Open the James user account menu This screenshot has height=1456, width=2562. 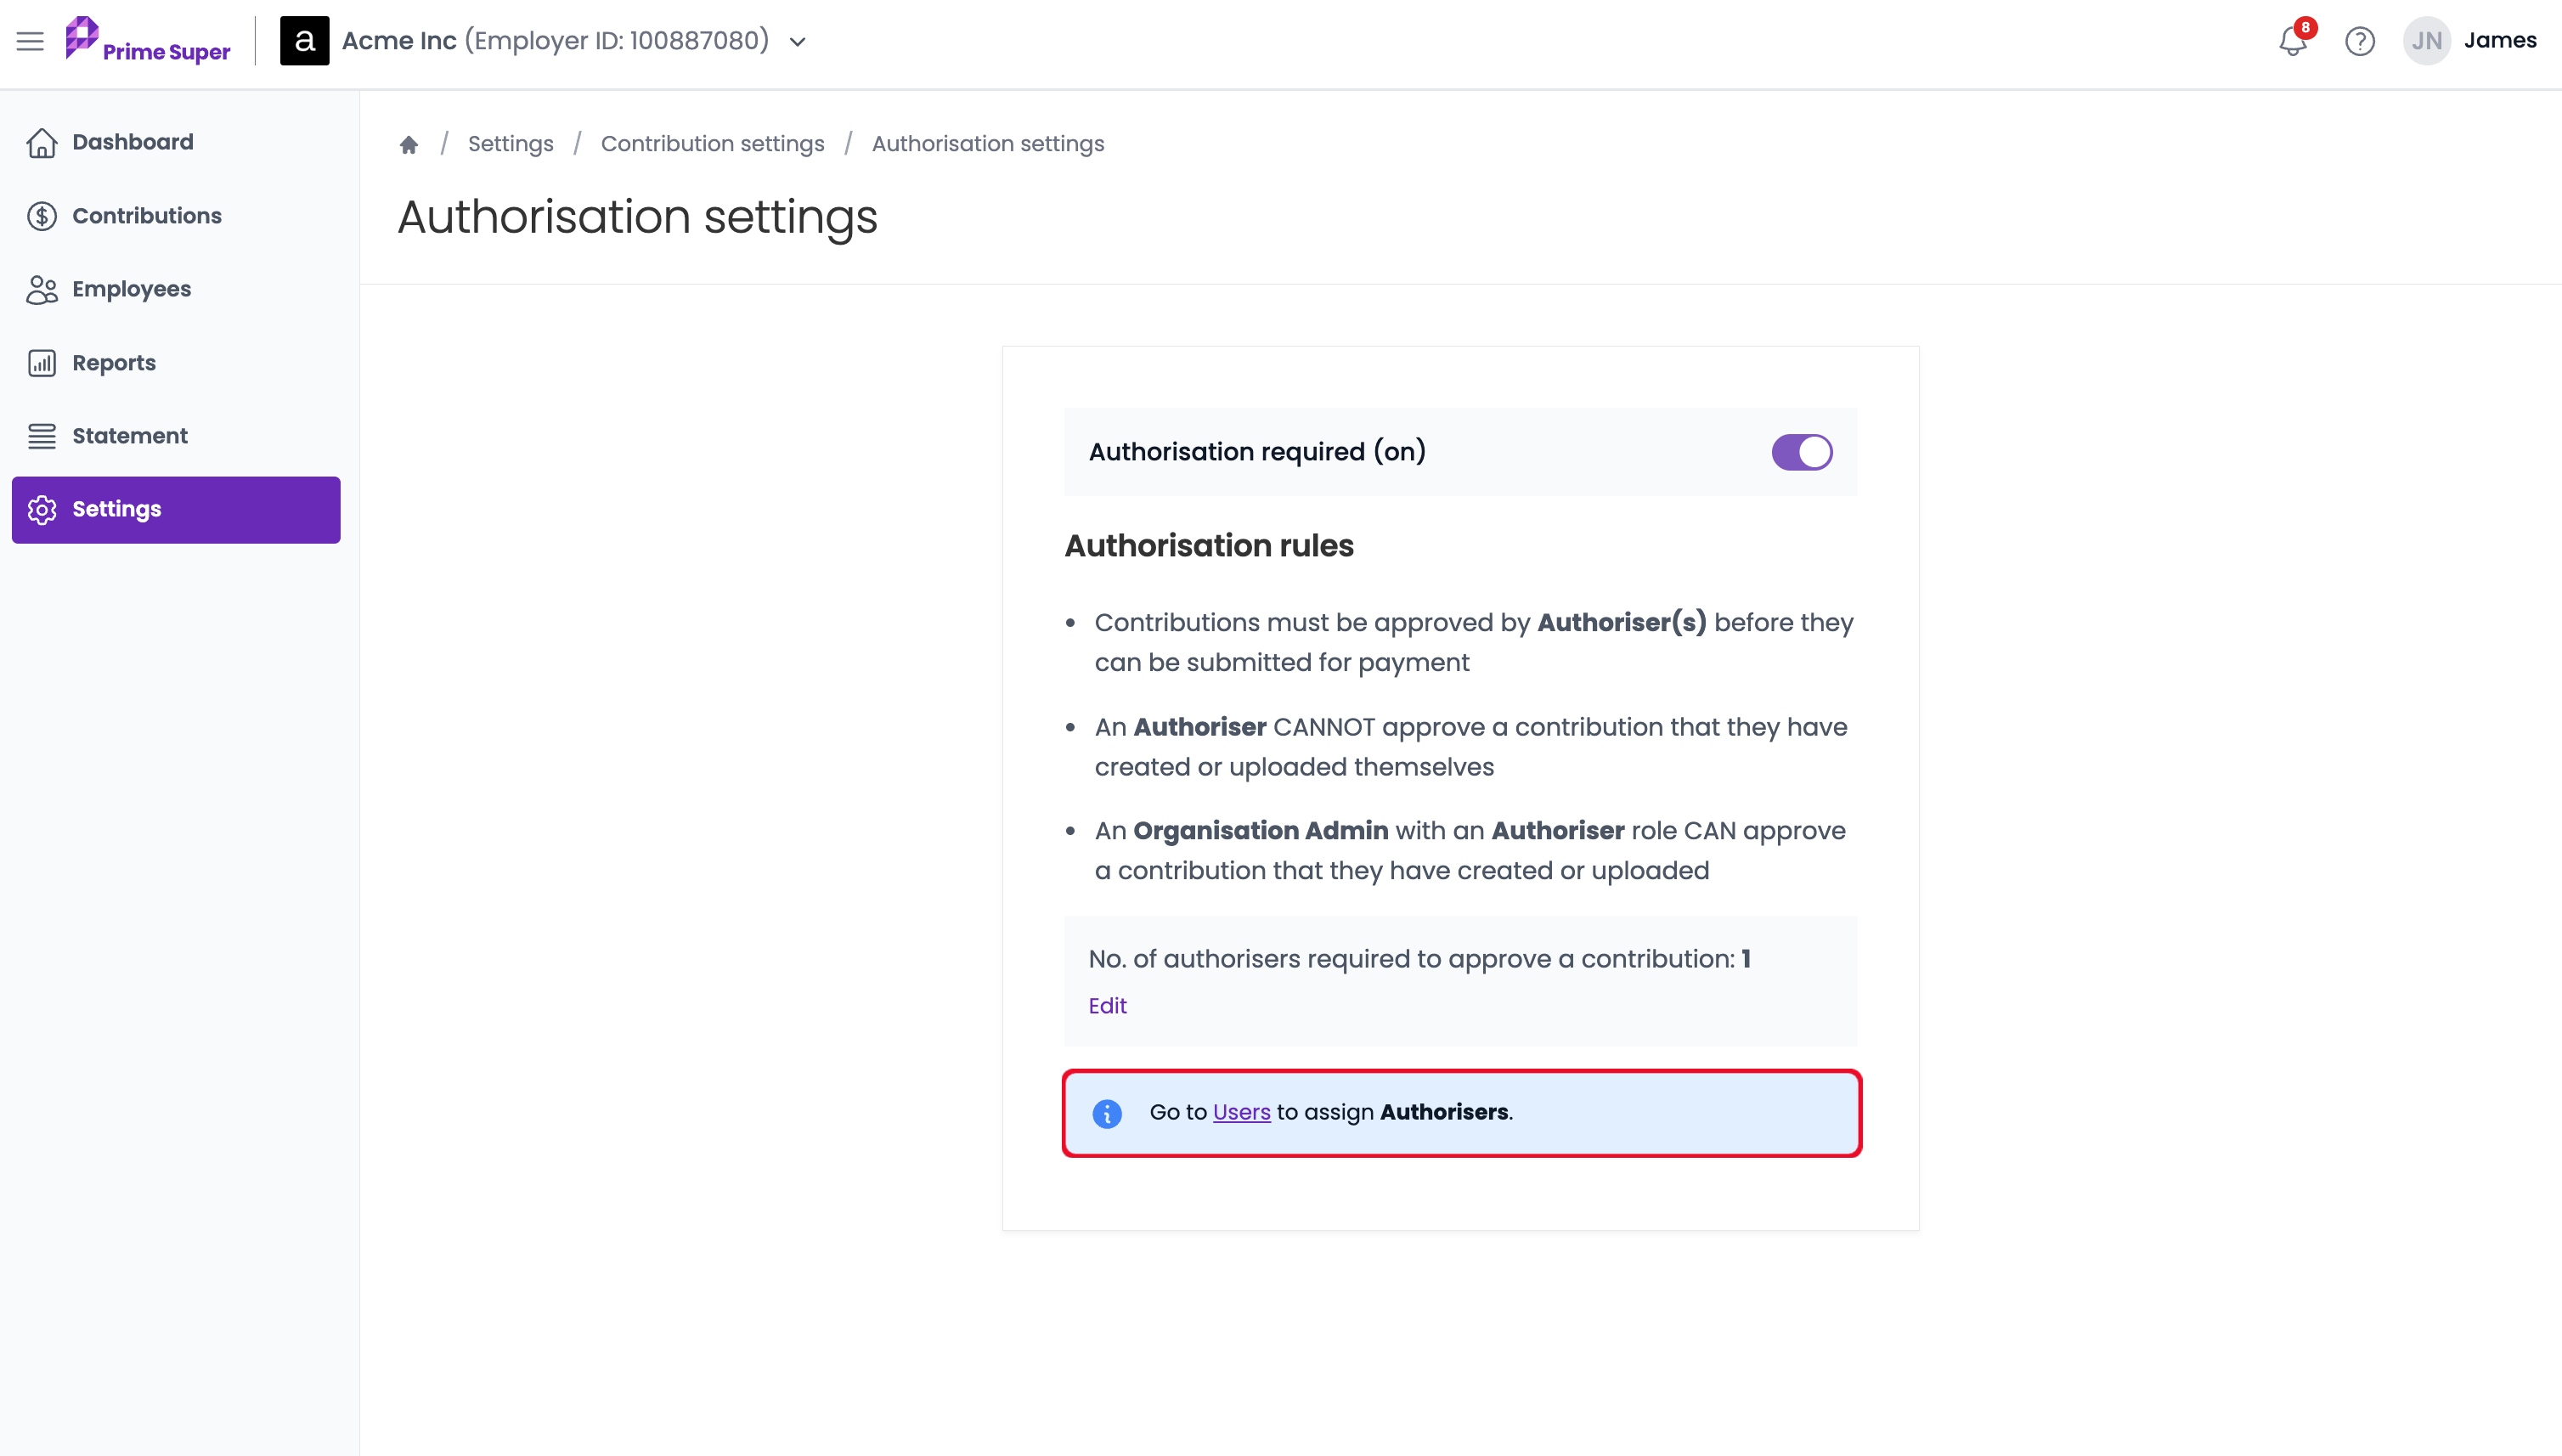(x=2499, y=40)
